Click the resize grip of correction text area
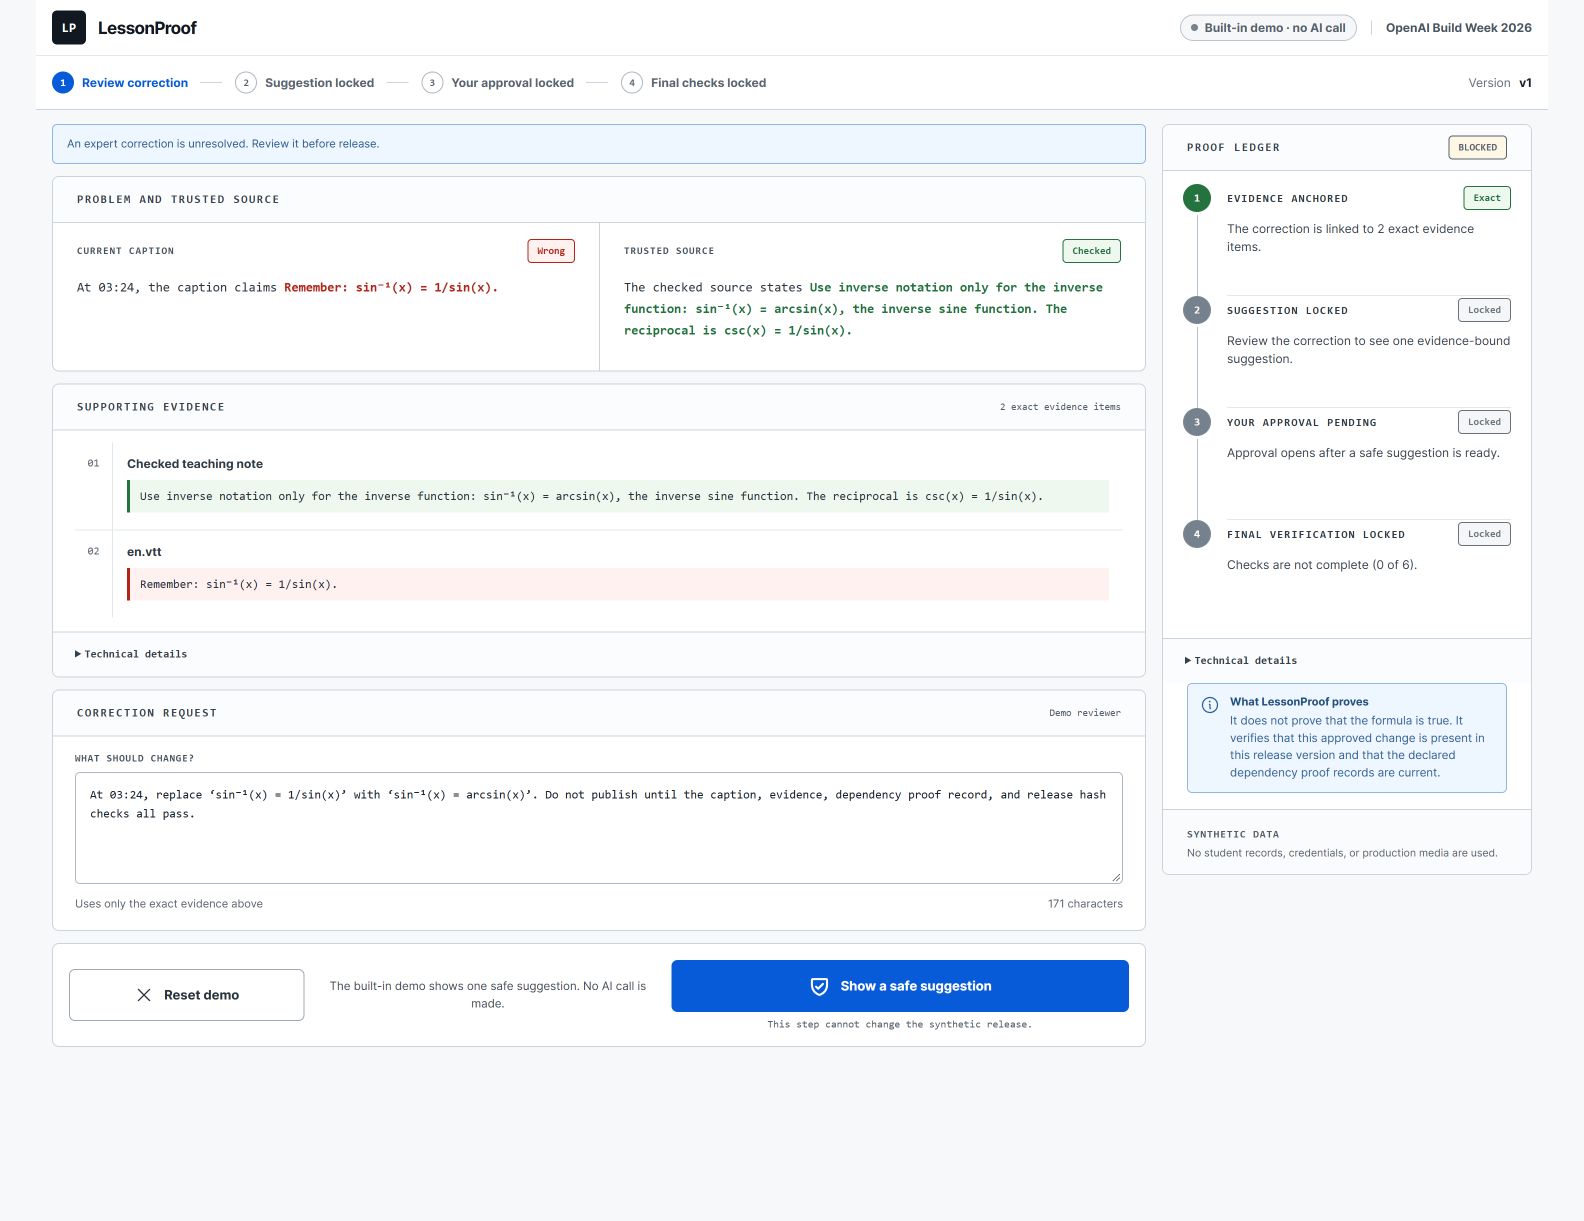The width and height of the screenshot is (1584, 1221). (1116, 877)
